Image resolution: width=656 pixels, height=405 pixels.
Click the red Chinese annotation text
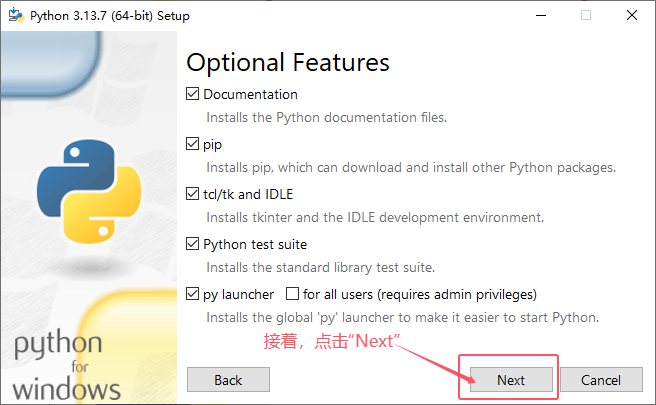click(332, 341)
